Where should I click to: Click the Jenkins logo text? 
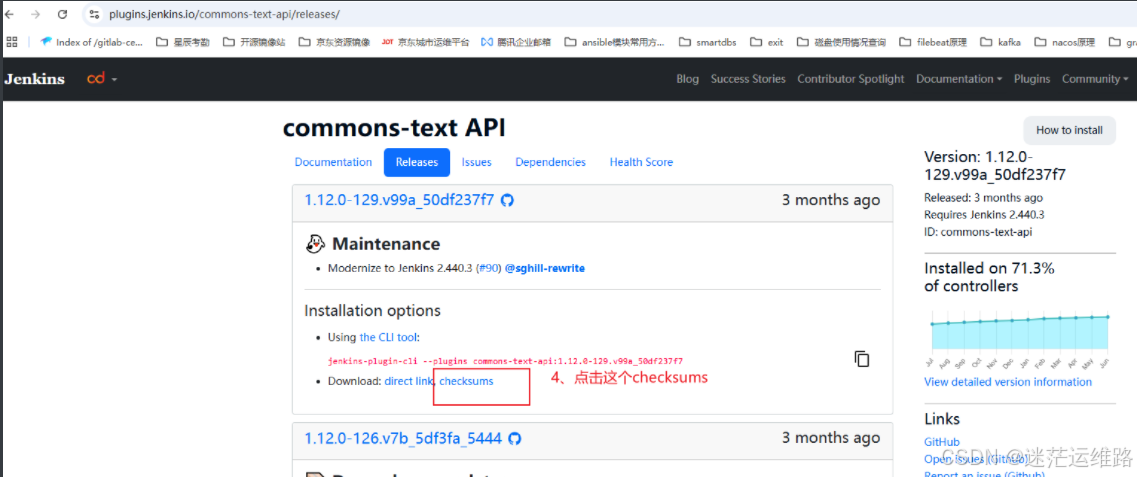34,79
